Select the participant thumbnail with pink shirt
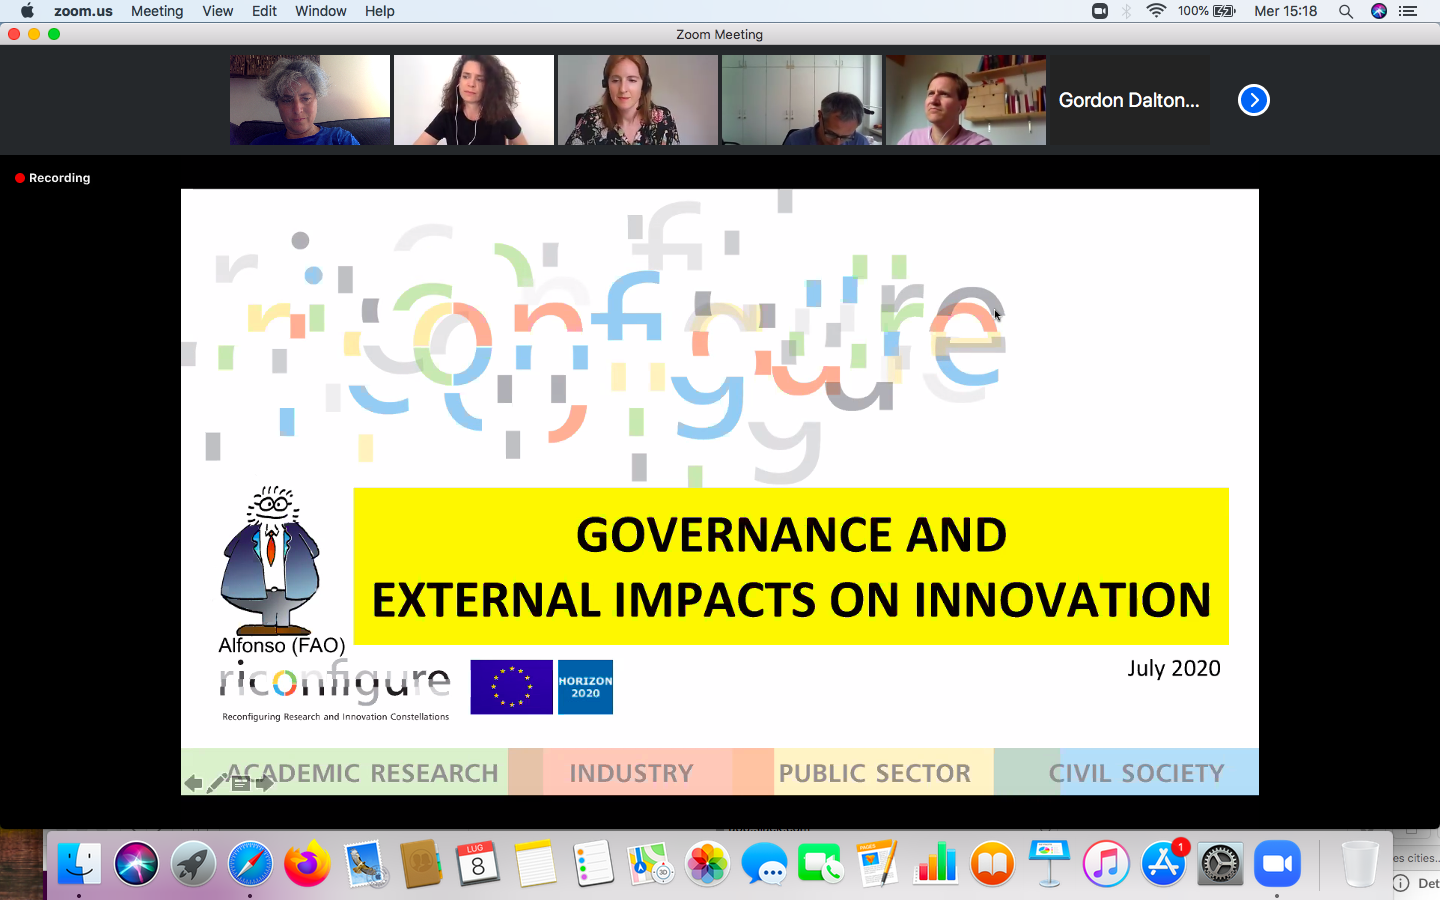The height and width of the screenshot is (900, 1440). [966, 100]
